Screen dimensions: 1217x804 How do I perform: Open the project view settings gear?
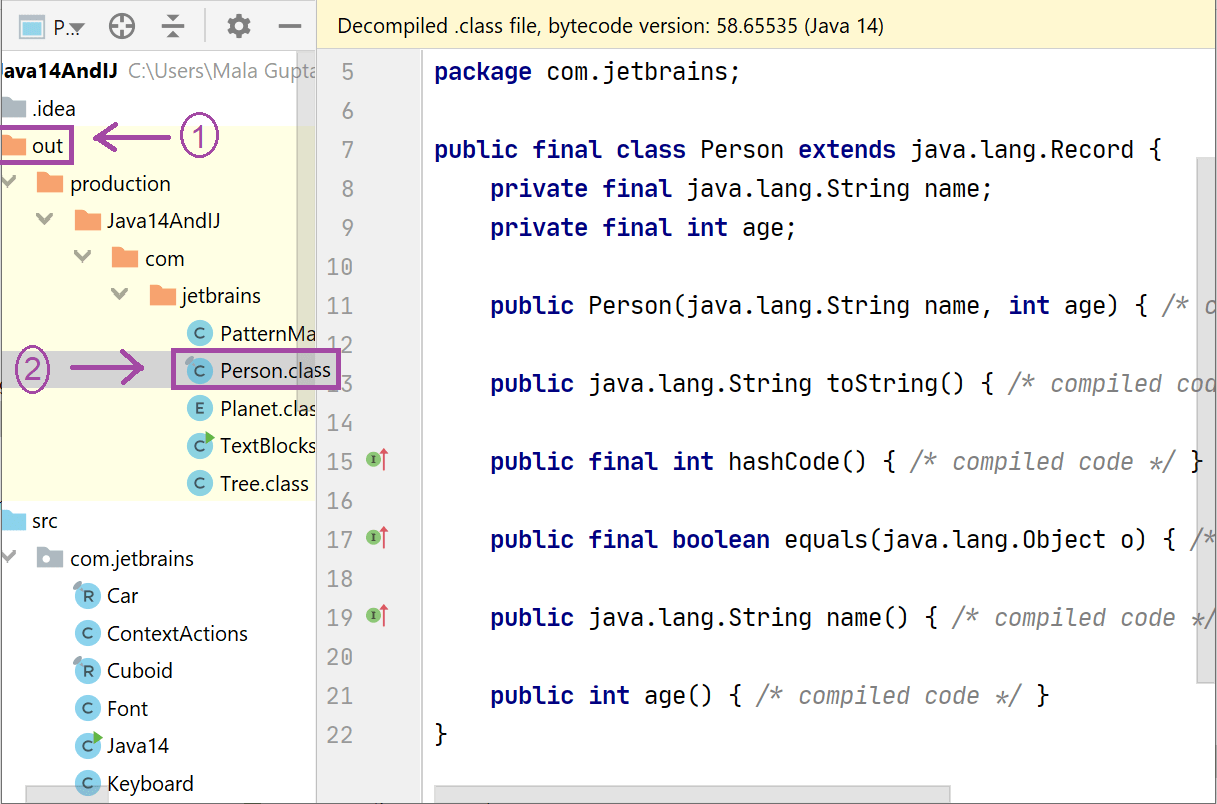coord(238,26)
